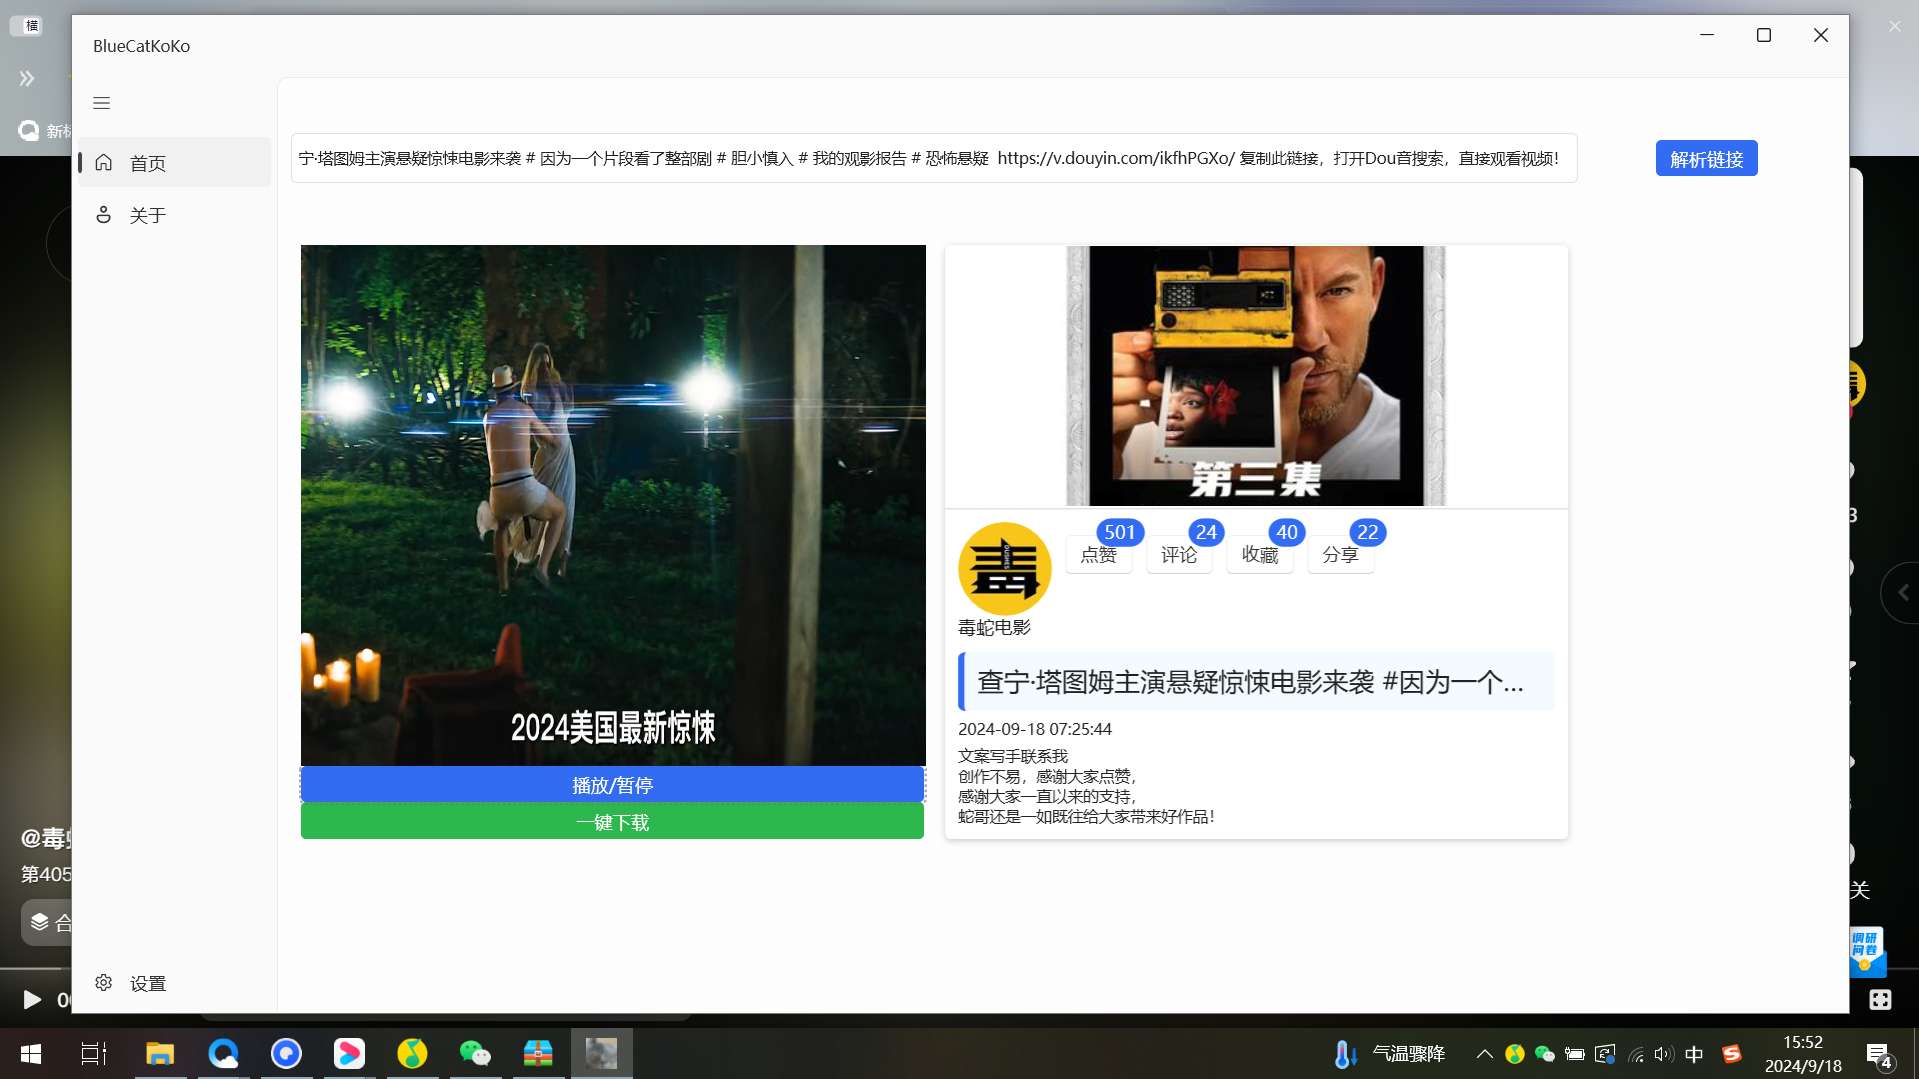Toggle fullscreen in the background video player
1919x1079 pixels.
1880,999
